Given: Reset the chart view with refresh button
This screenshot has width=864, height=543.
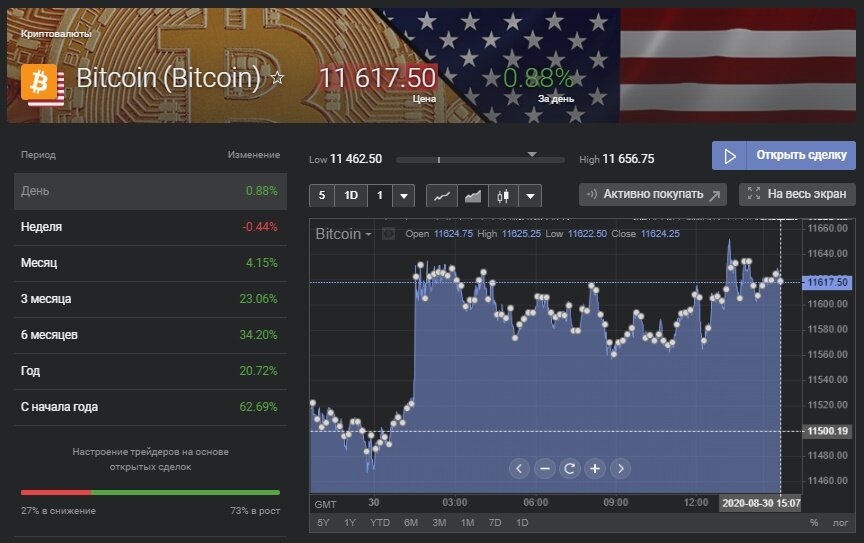Looking at the screenshot, I should point(569,468).
